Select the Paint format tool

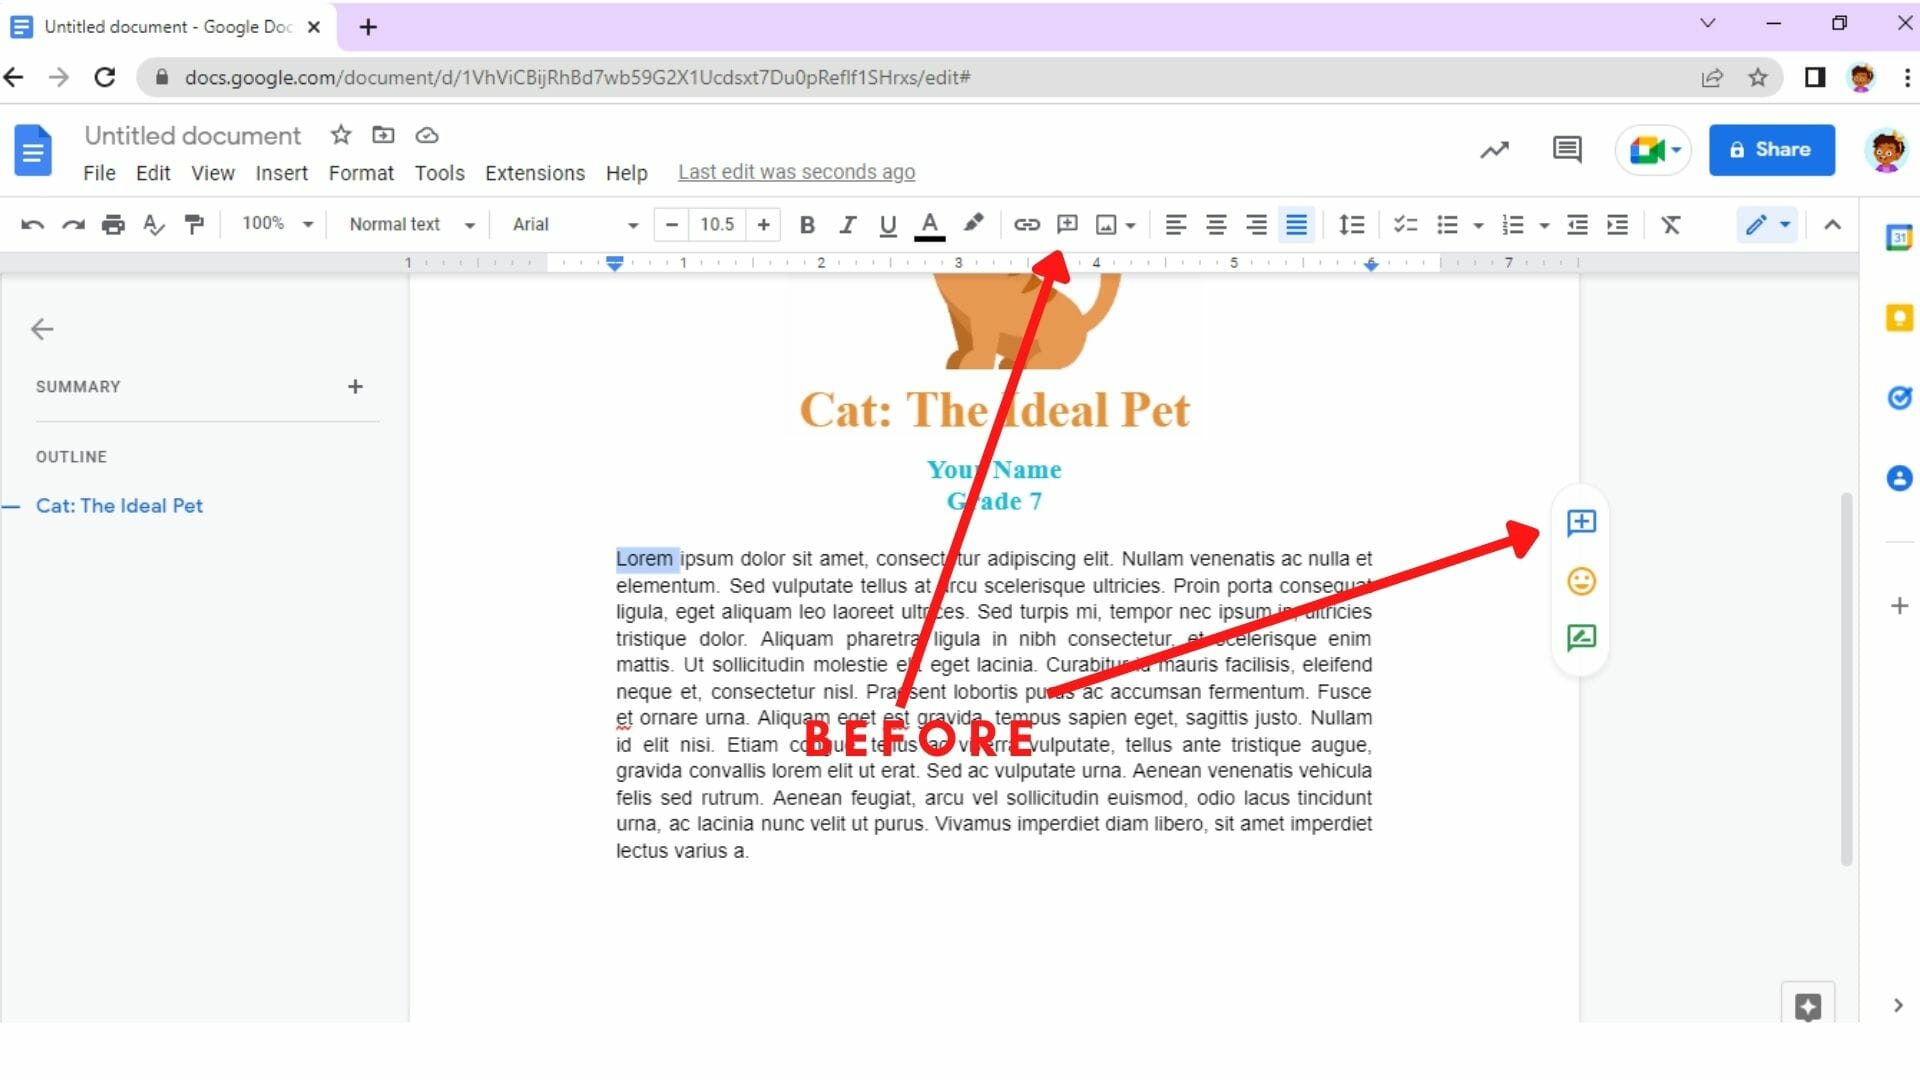pos(194,225)
